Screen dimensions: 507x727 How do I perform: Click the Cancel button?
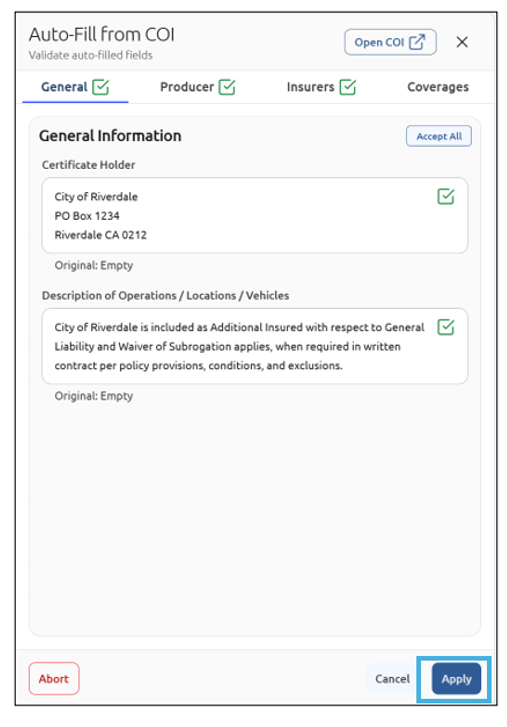coord(393,679)
